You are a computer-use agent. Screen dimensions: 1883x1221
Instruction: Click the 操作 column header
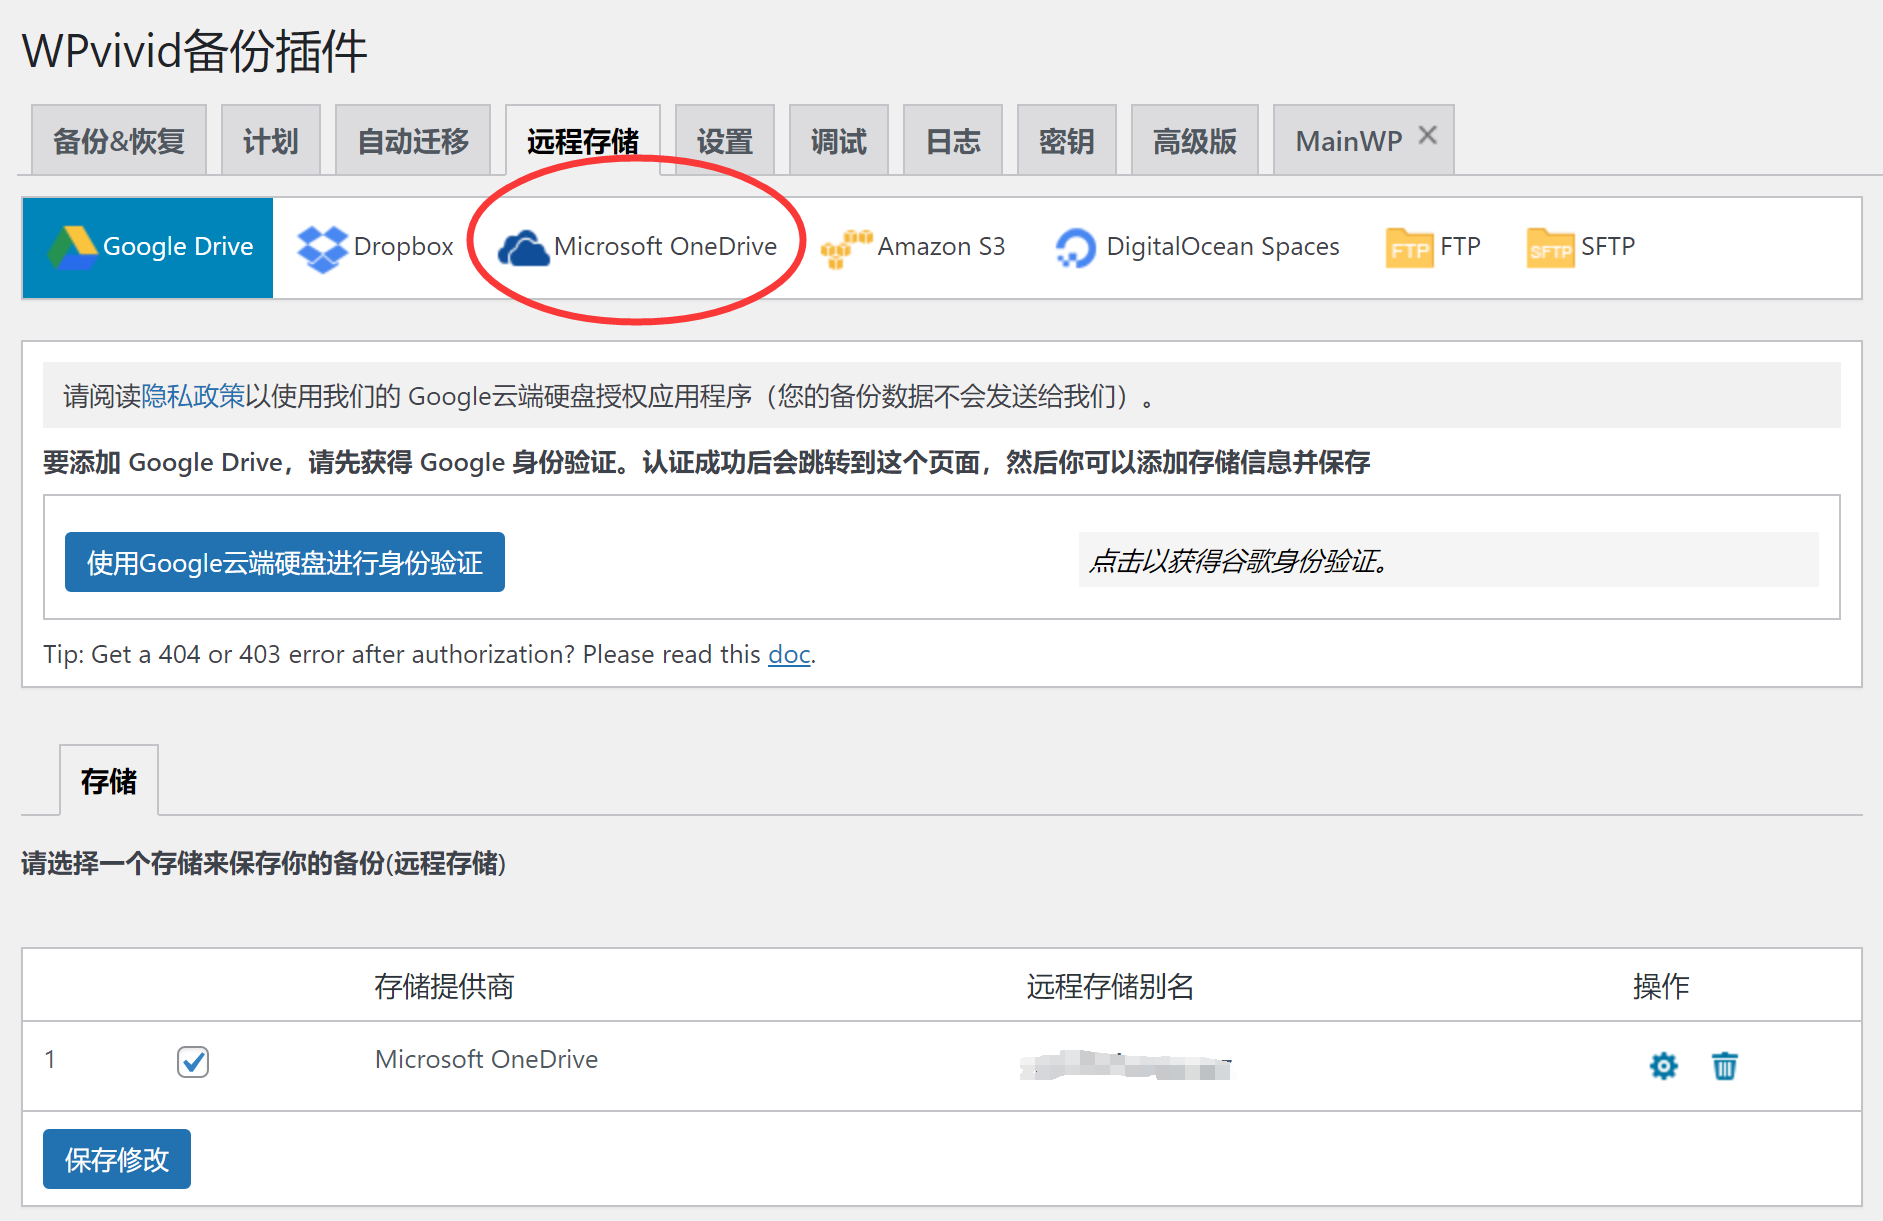(x=1661, y=986)
